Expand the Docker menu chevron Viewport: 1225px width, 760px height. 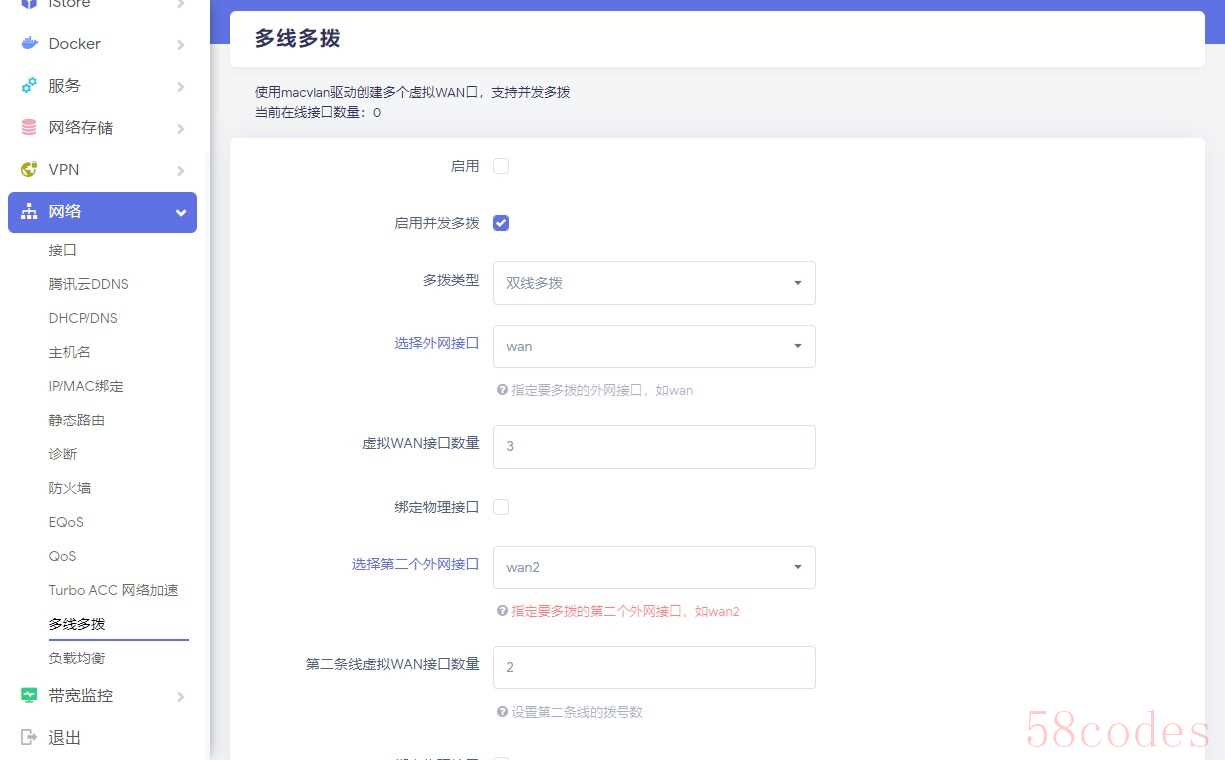click(x=181, y=44)
